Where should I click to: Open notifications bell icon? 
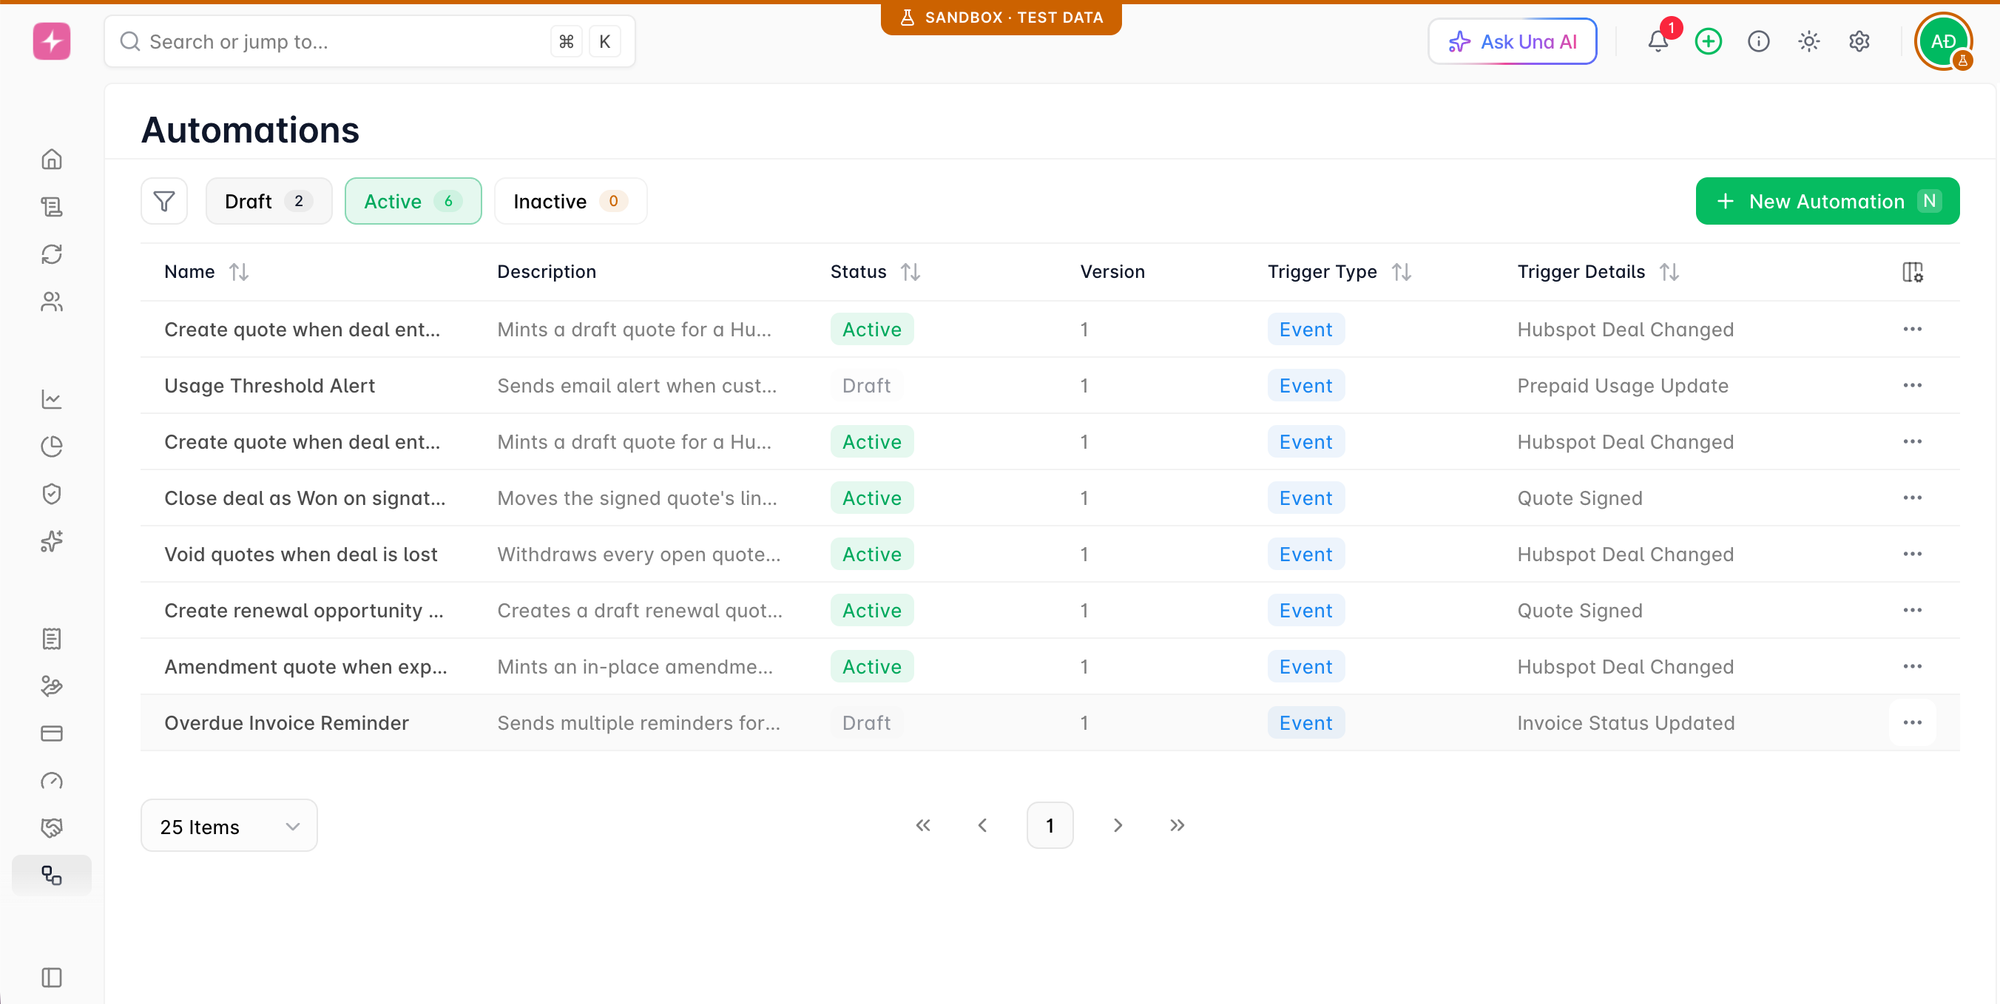point(1658,41)
